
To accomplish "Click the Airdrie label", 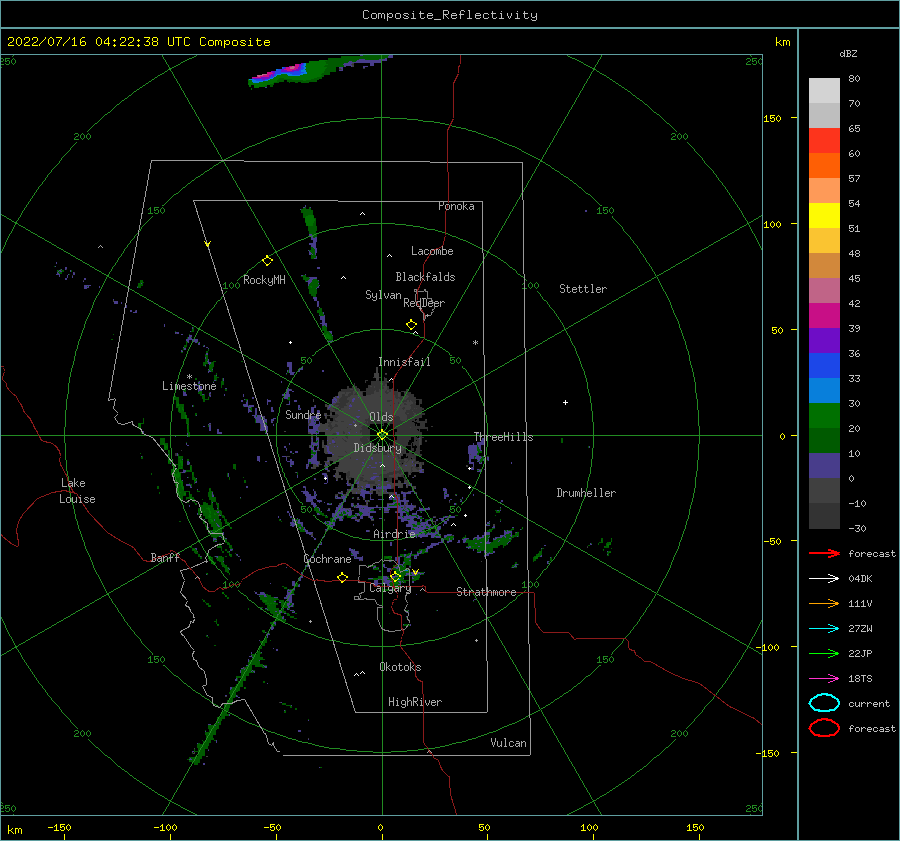I will (394, 534).
